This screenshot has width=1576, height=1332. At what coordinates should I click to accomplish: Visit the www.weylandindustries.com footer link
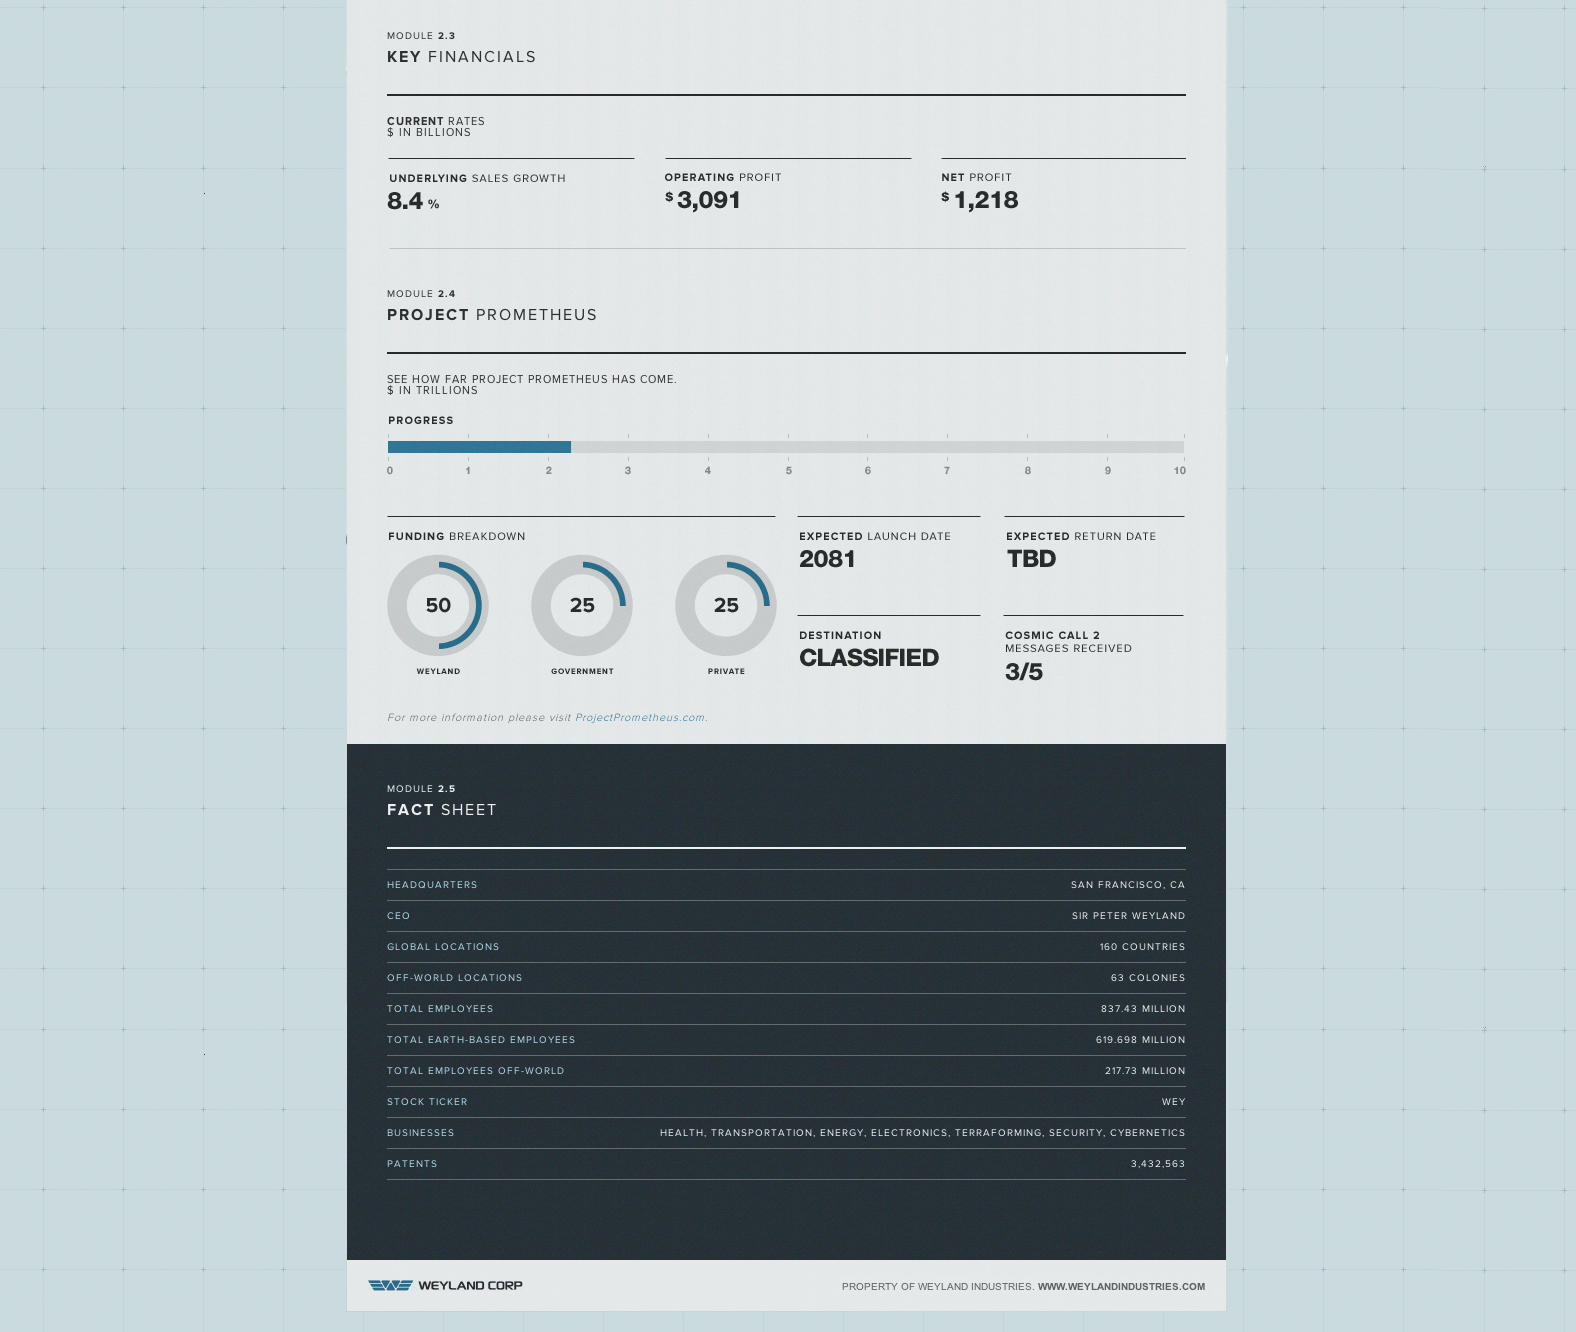tap(1121, 1287)
